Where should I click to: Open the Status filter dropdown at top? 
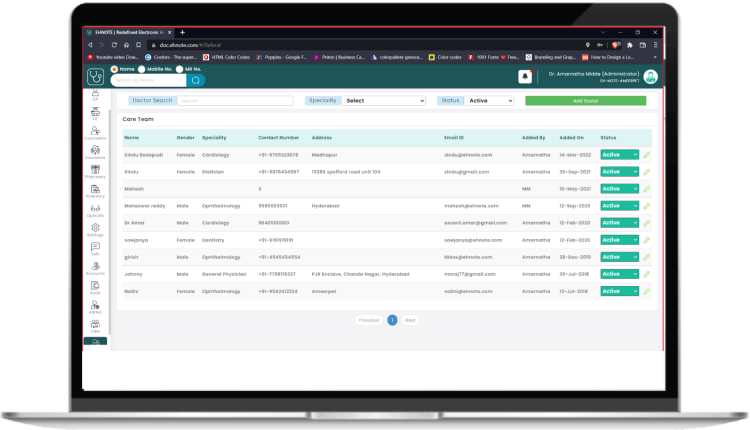click(x=489, y=101)
